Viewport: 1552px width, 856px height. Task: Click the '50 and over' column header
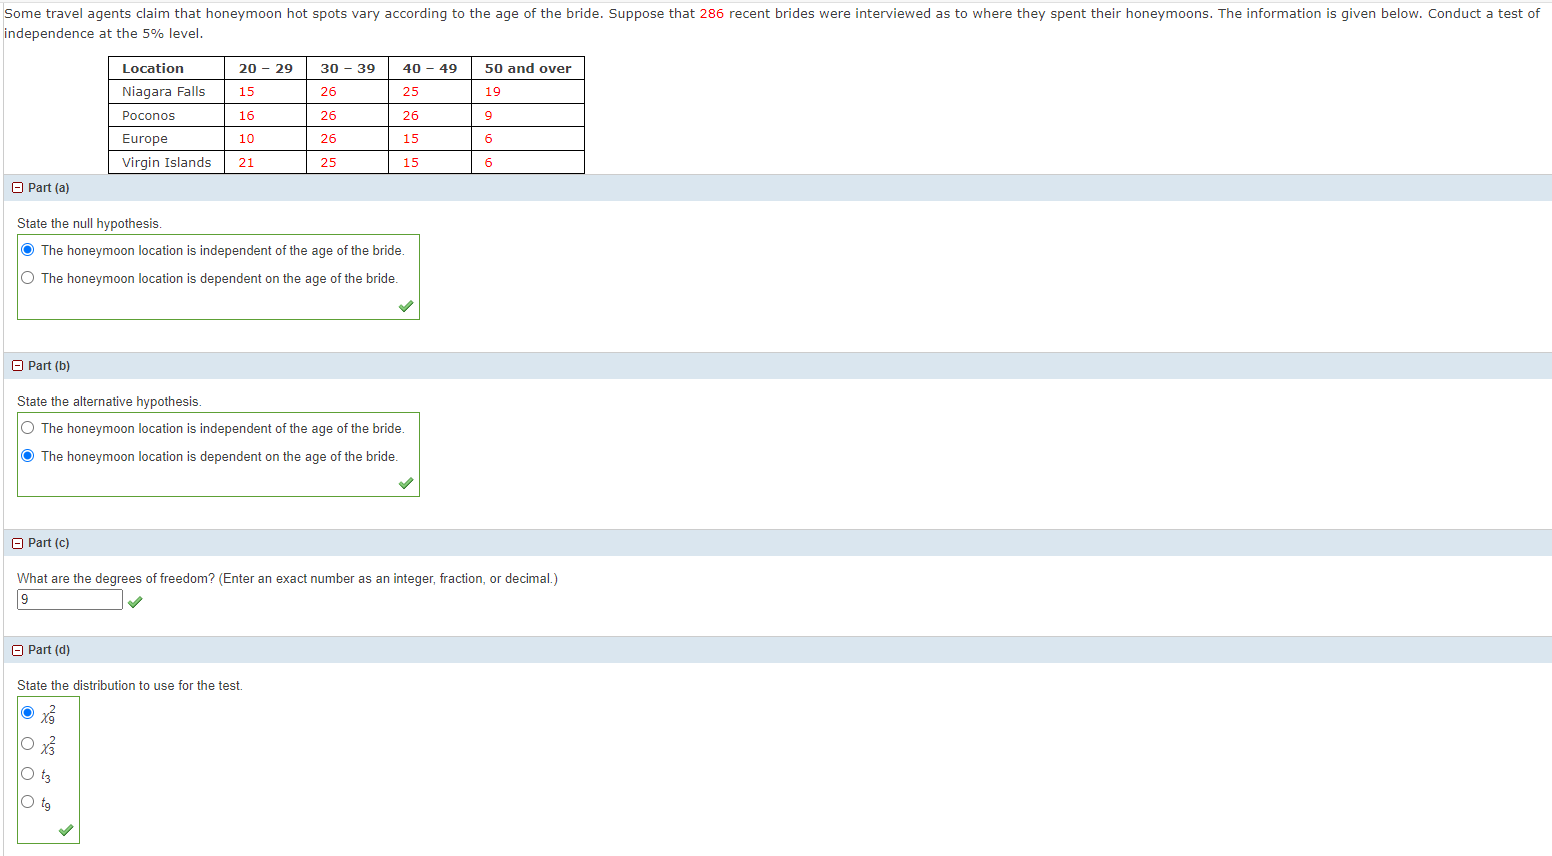(x=528, y=68)
